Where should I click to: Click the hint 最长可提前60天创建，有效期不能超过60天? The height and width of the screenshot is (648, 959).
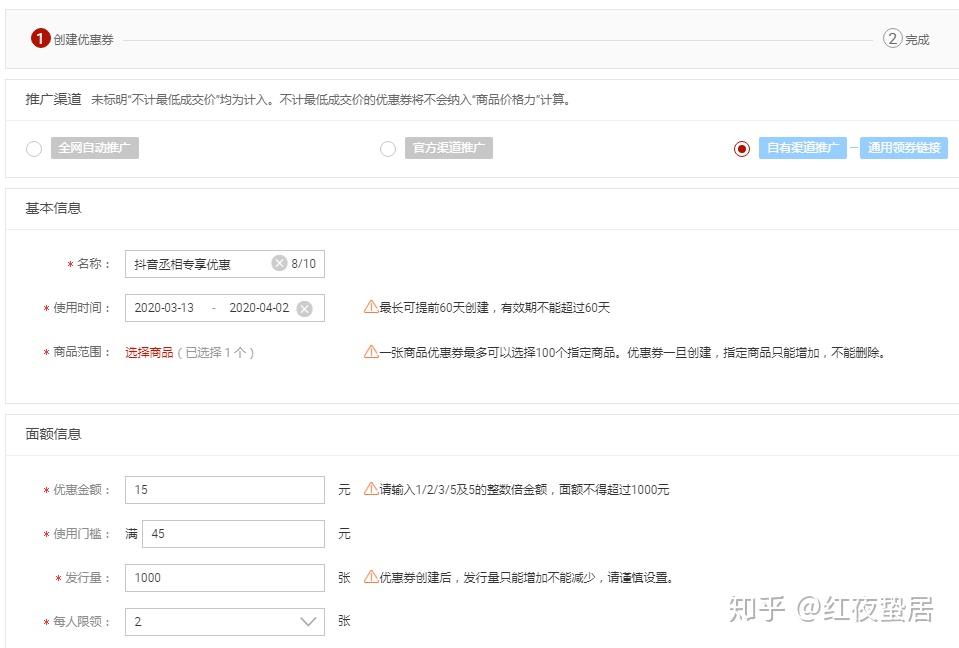click(x=495, y=307)
